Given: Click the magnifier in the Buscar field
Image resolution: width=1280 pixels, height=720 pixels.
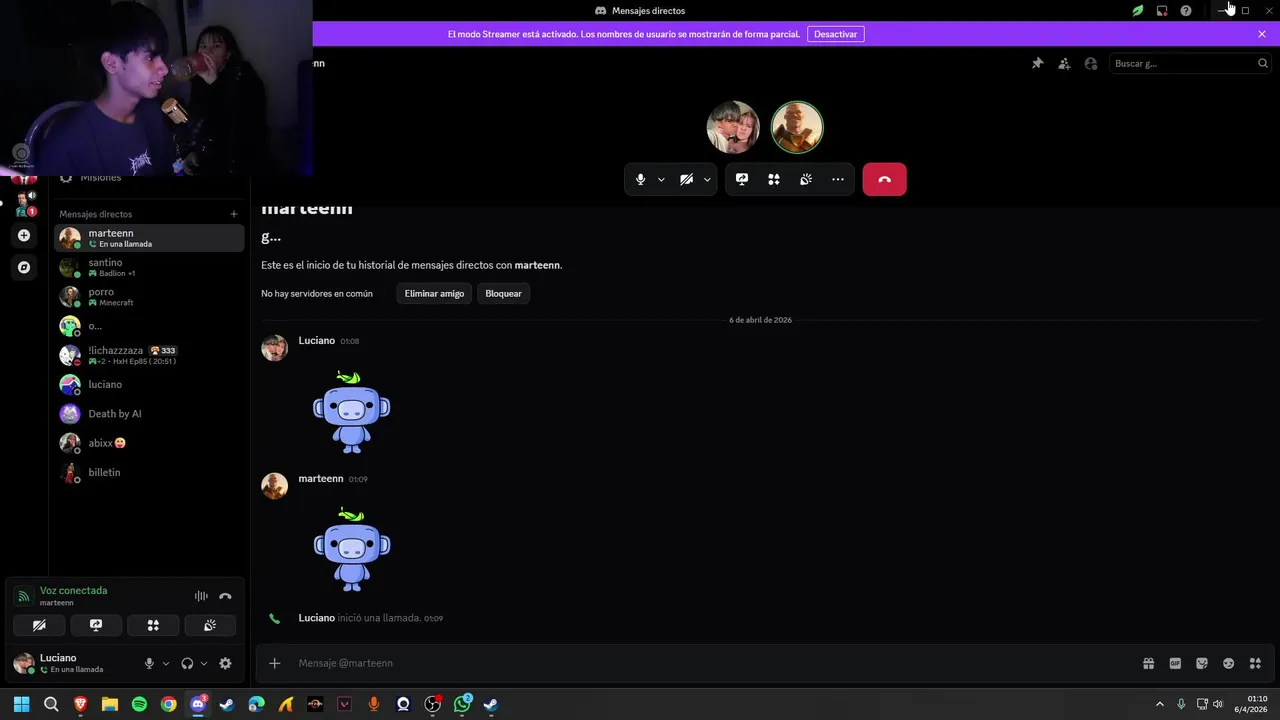Looking at the screenshot, I should [1262, 63].
